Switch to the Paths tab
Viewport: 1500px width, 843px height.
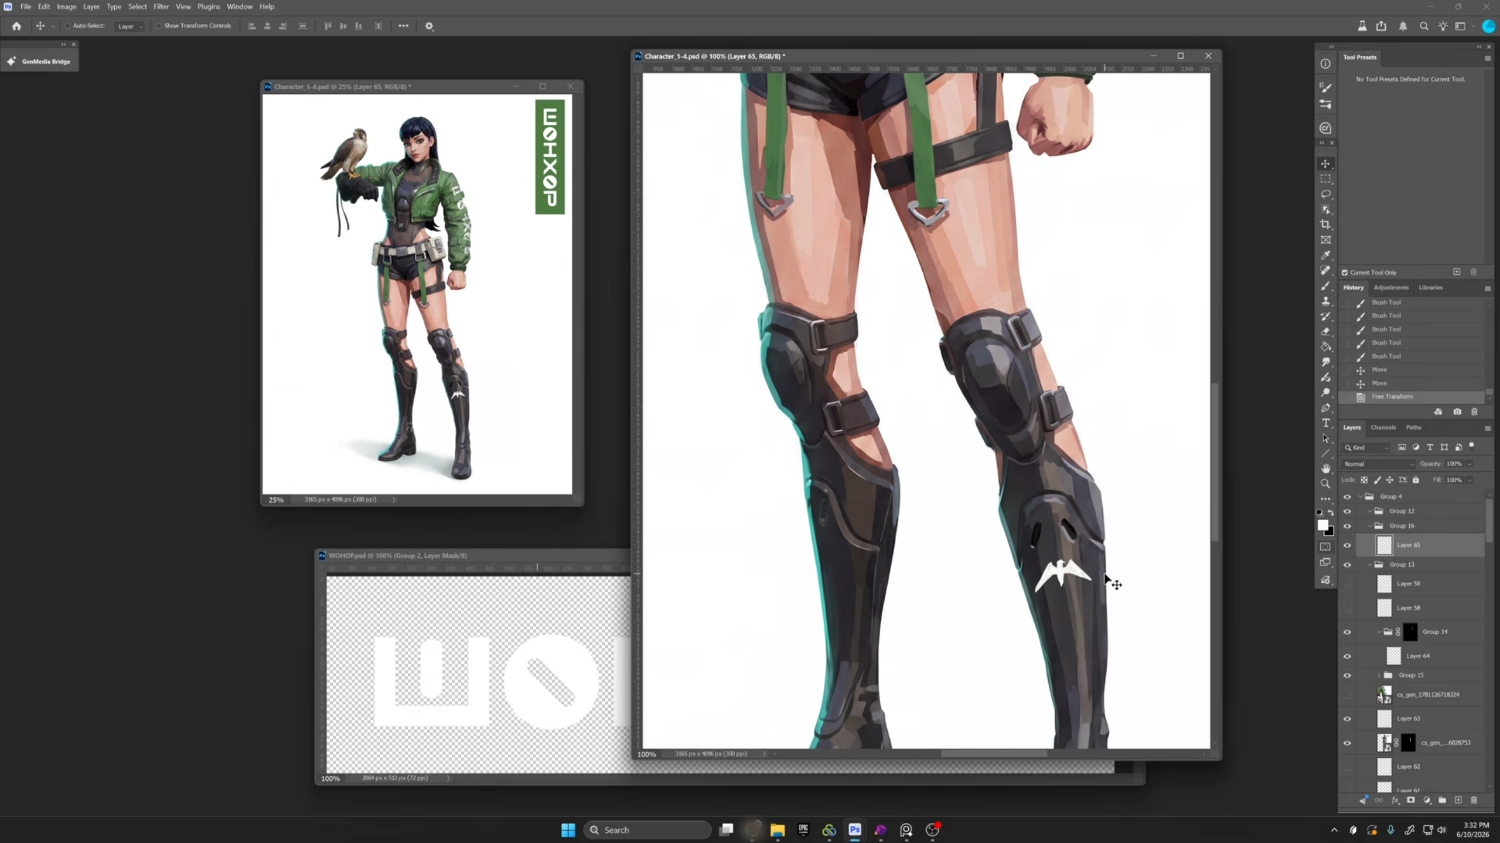(x=1413, y=428)
